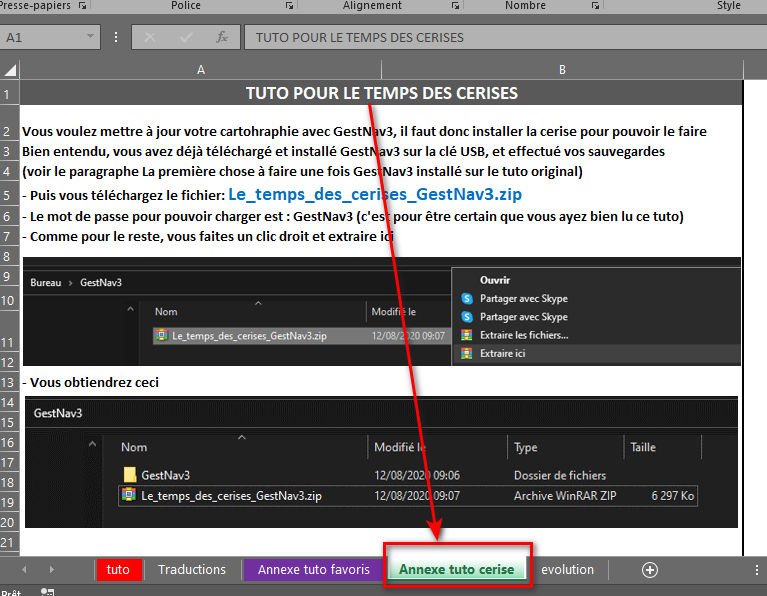Click the 'Dossier de fichiers' type text
This screenshot has height=596, width=767.
560,475
